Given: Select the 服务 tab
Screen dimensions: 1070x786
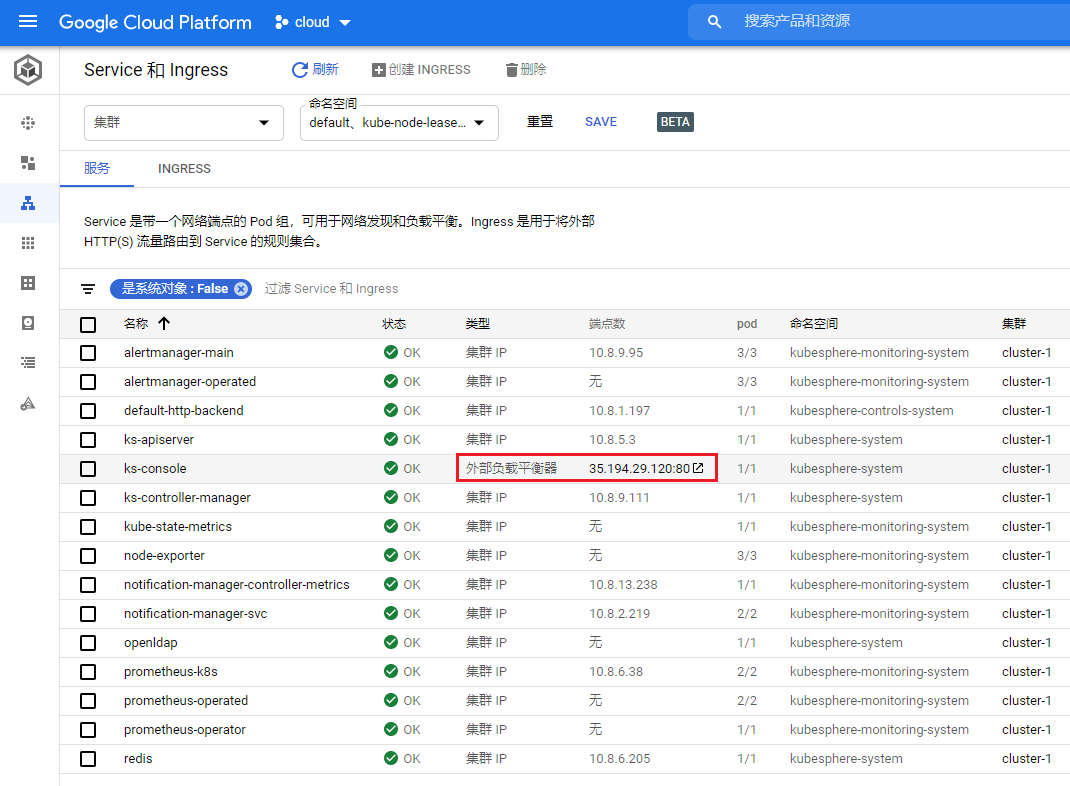Looking at the screenshot, I should tap(97, 169).
